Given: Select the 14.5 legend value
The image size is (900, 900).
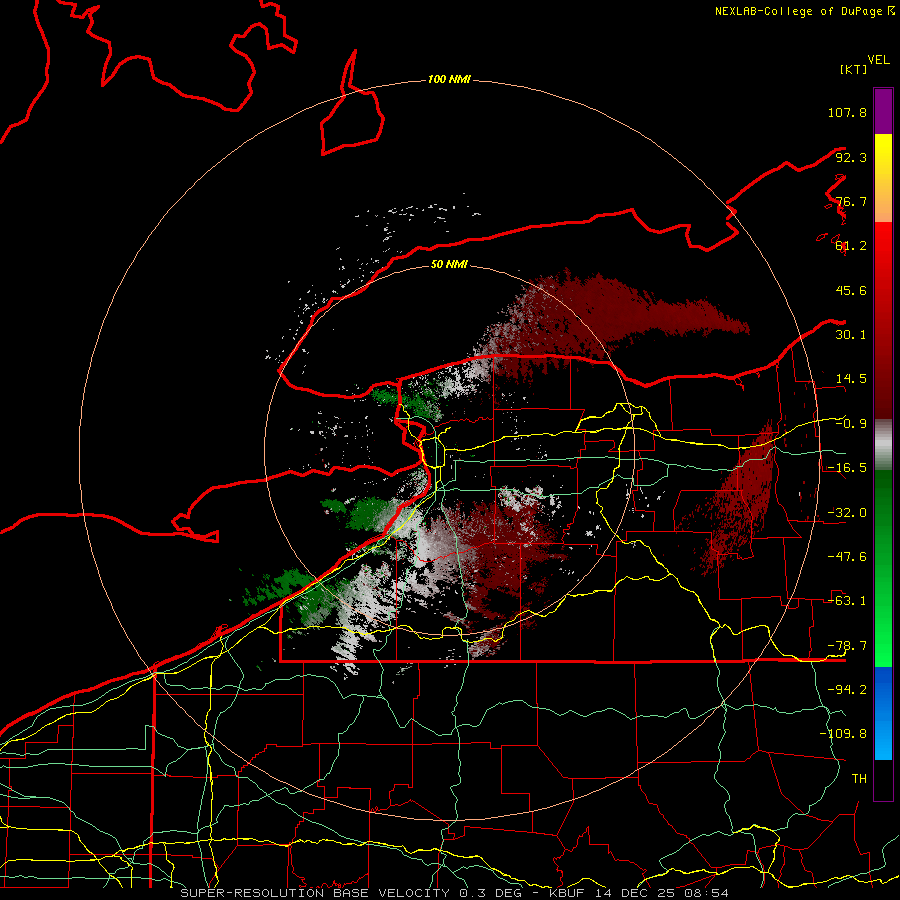Looking at the screenshot, I should pyautogui.click(x=851, y=379).
